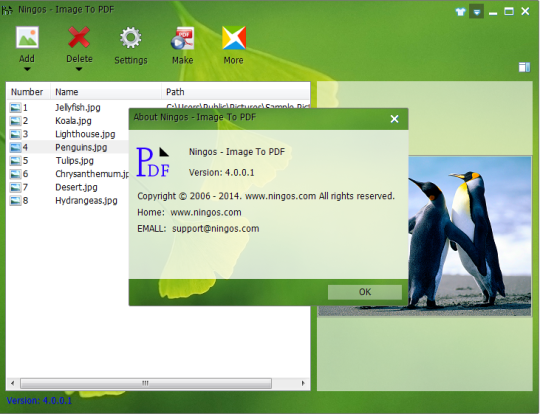The height and width of the screenshot is (414, 540).
Task: Open the title bar menu dropdown arrow
Action: tap(477, 12)
